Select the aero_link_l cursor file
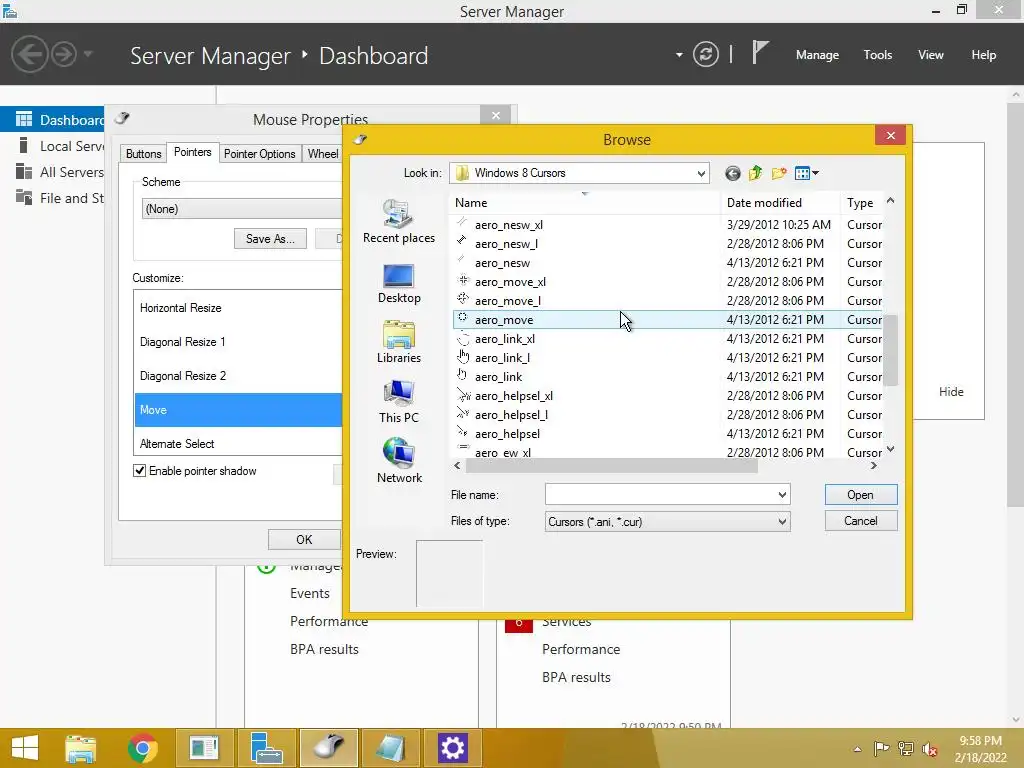Screen dimensions: 1024x768 (667, 357)
